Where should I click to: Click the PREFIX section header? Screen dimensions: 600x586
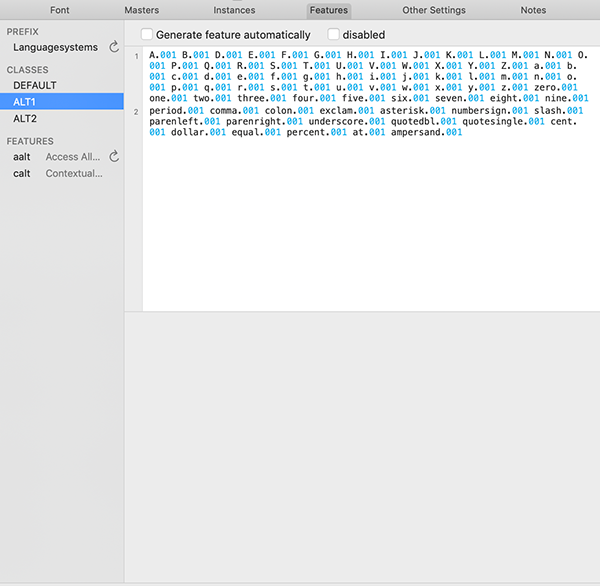point(23,31)
